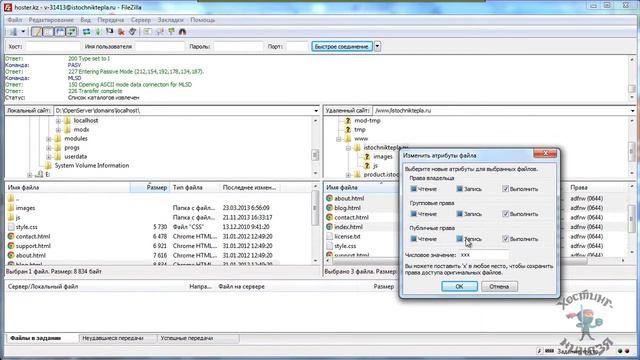640x360 pixels.
Task: Open the remote site path dropdown
Action: point(632,111)
